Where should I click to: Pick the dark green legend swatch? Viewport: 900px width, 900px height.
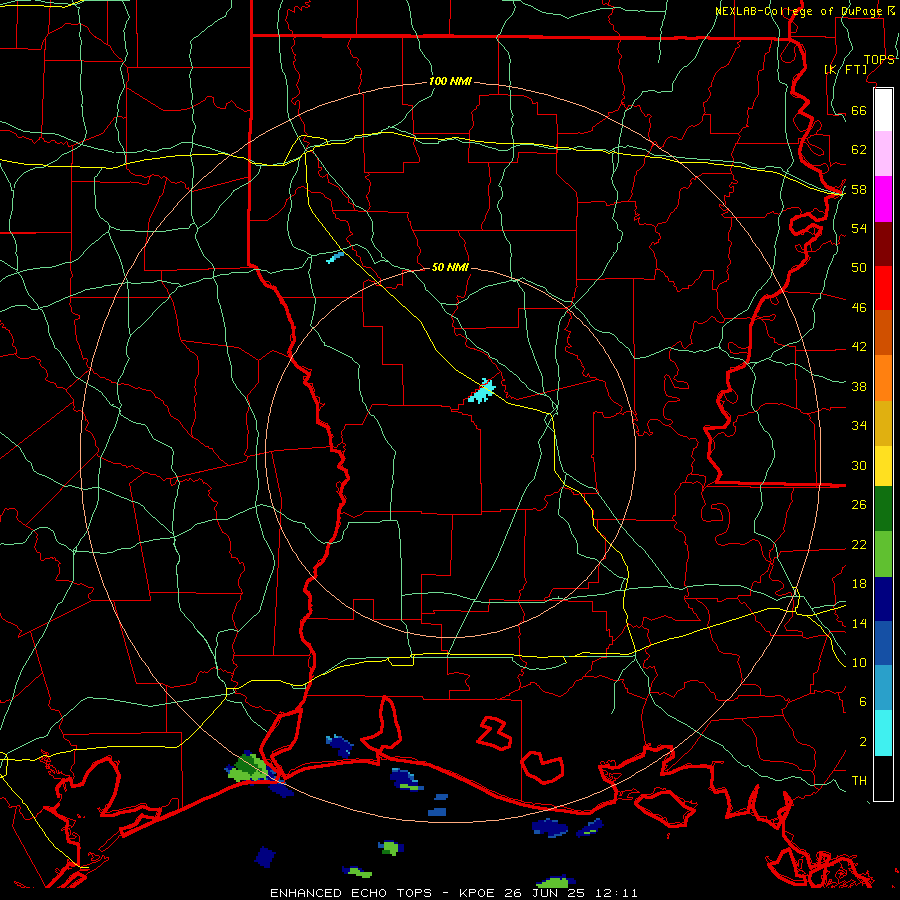click(x=883, y=509)
